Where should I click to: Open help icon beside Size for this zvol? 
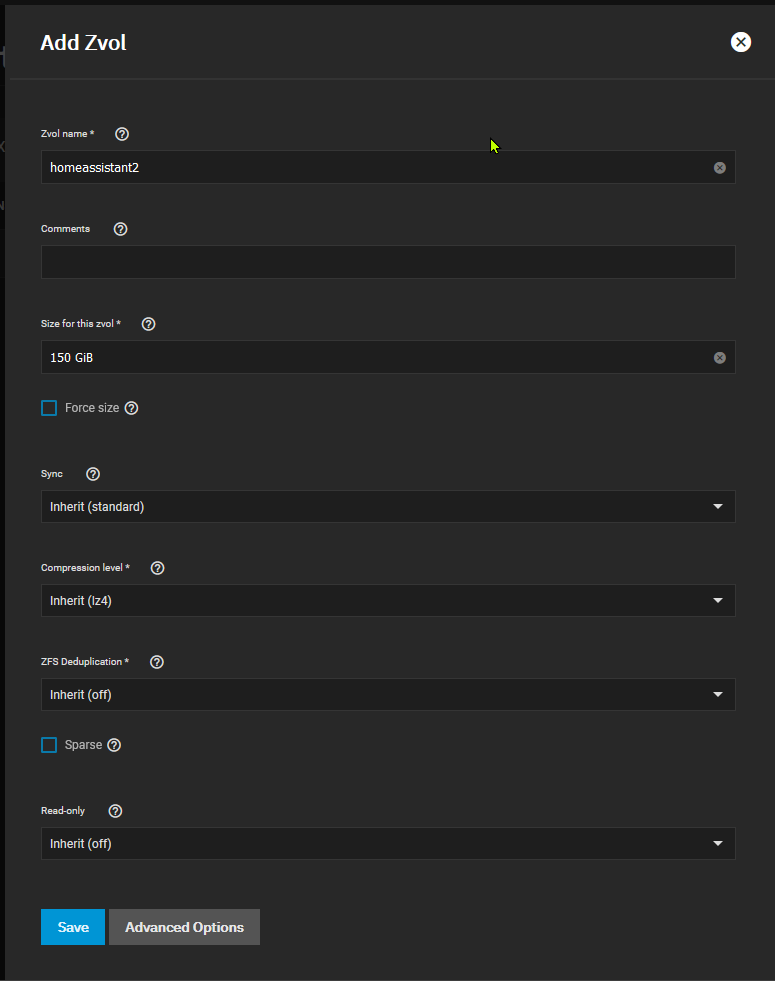coord(148,324)
